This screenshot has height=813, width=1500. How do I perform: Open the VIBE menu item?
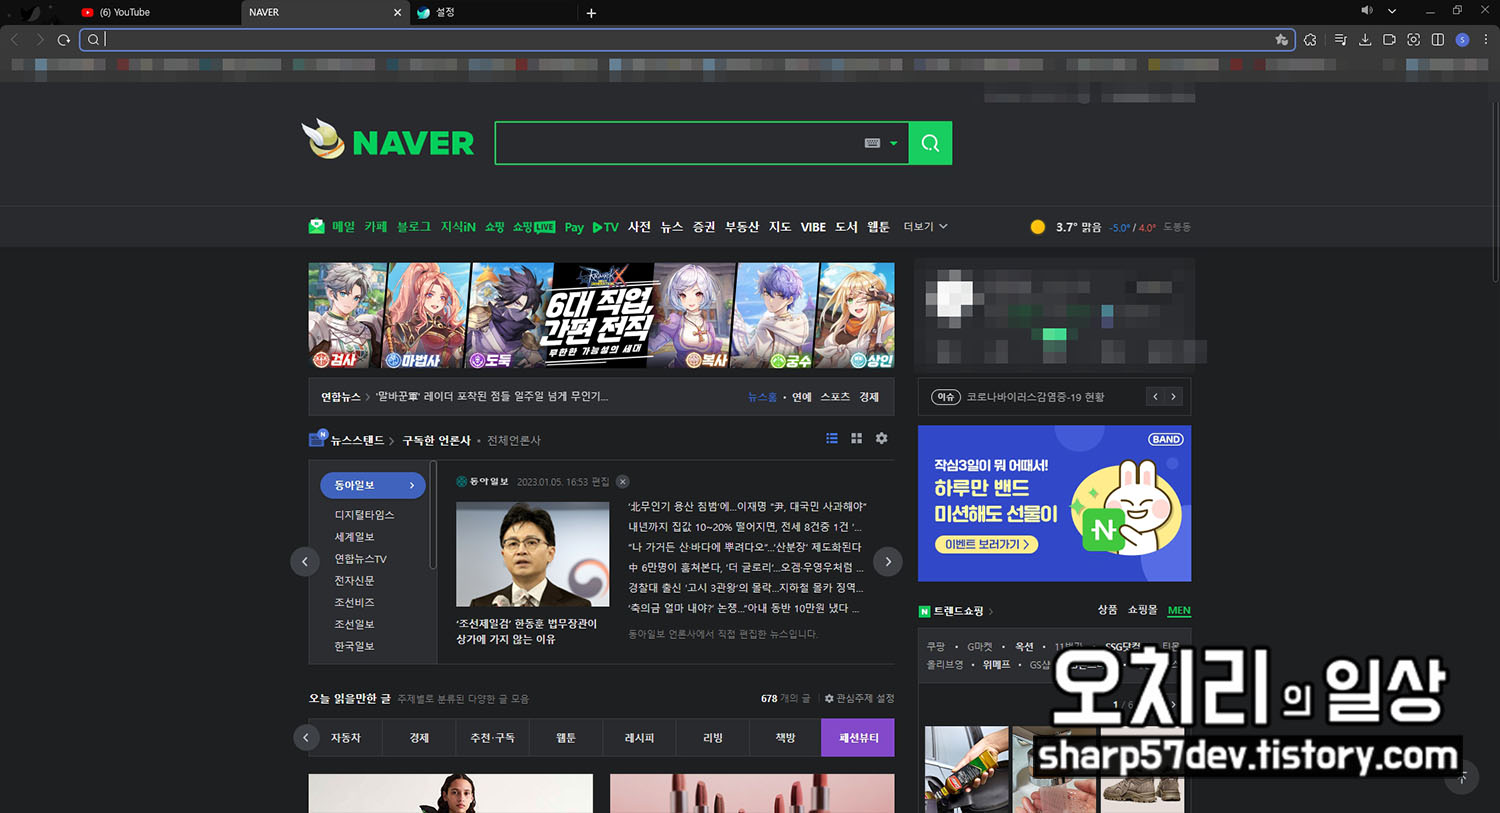(813, 227)
